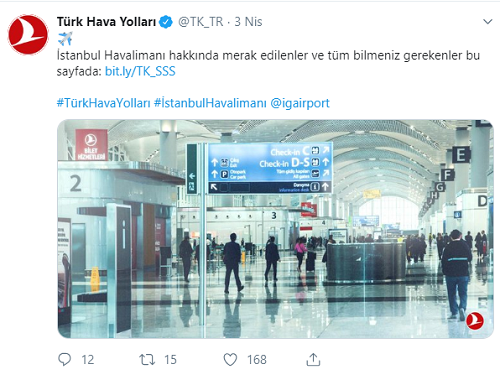
Task: Click the Turkish Airlines logo watermark on photo
Action: point(475,321)
